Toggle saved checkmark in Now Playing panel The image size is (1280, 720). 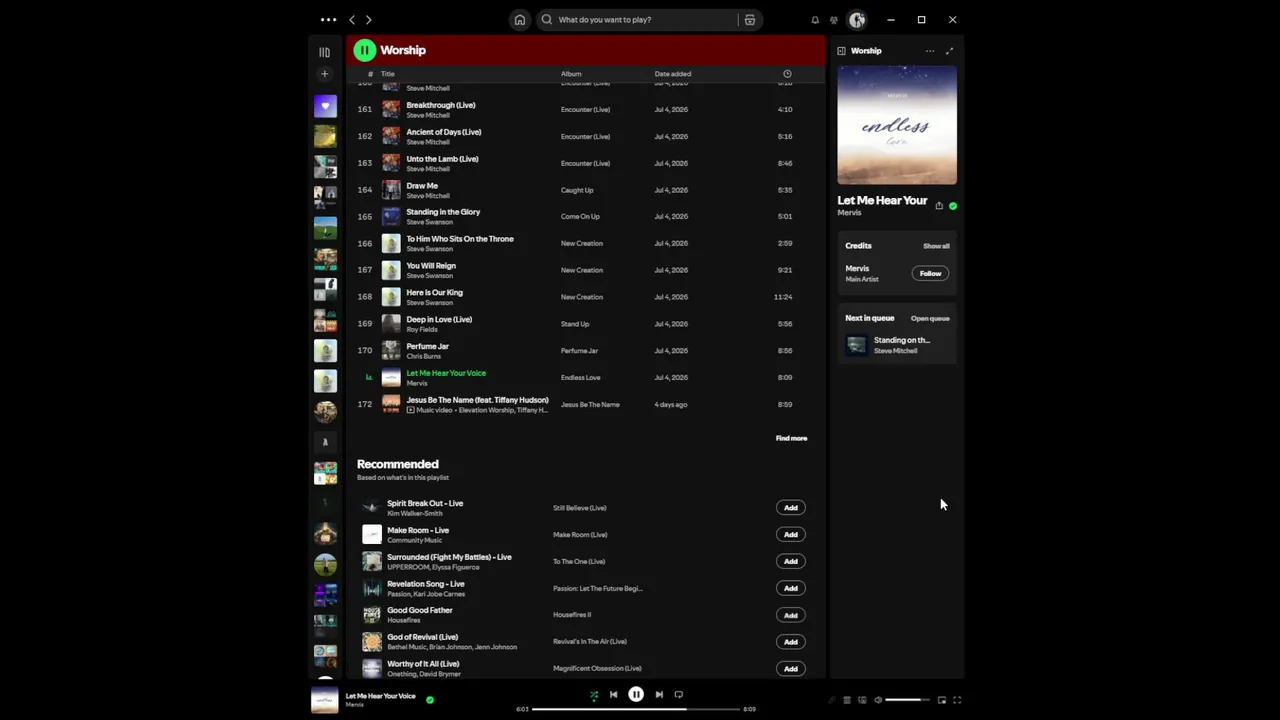click(953, 206)
